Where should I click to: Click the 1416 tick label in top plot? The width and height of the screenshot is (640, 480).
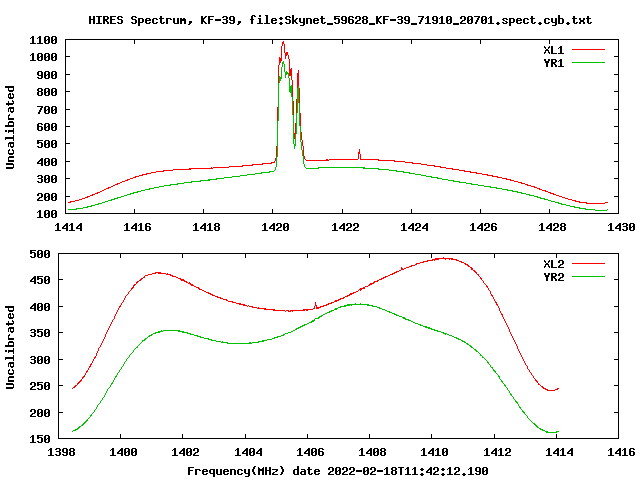tap(137, 227)
